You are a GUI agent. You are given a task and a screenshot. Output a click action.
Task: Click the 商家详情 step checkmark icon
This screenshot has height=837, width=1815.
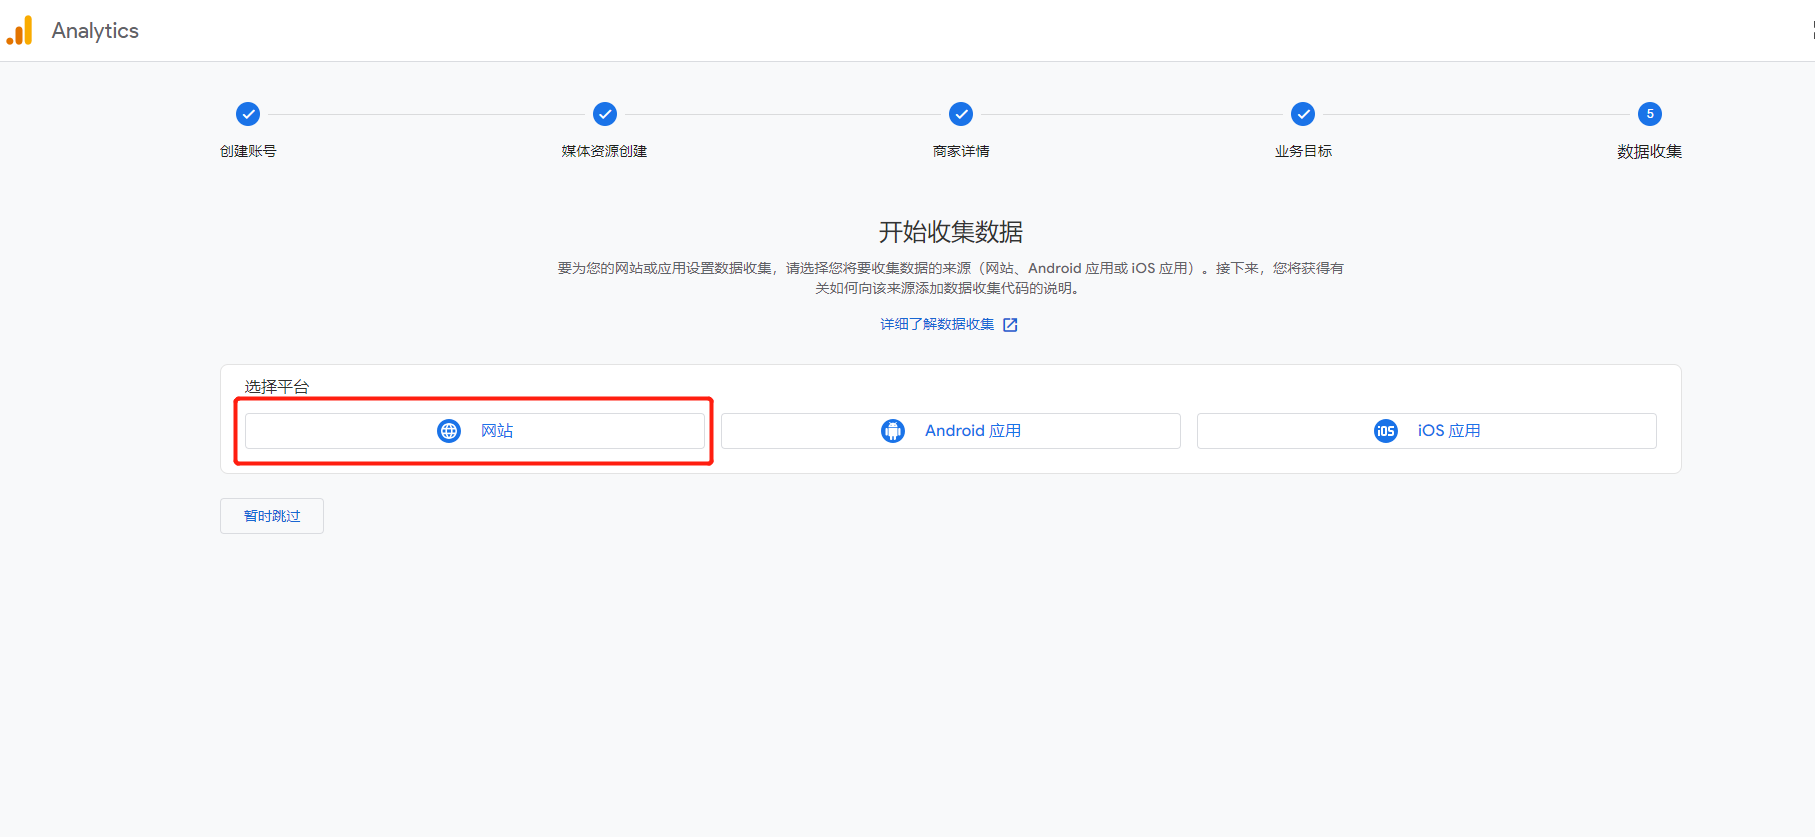[x=961, y=114]
